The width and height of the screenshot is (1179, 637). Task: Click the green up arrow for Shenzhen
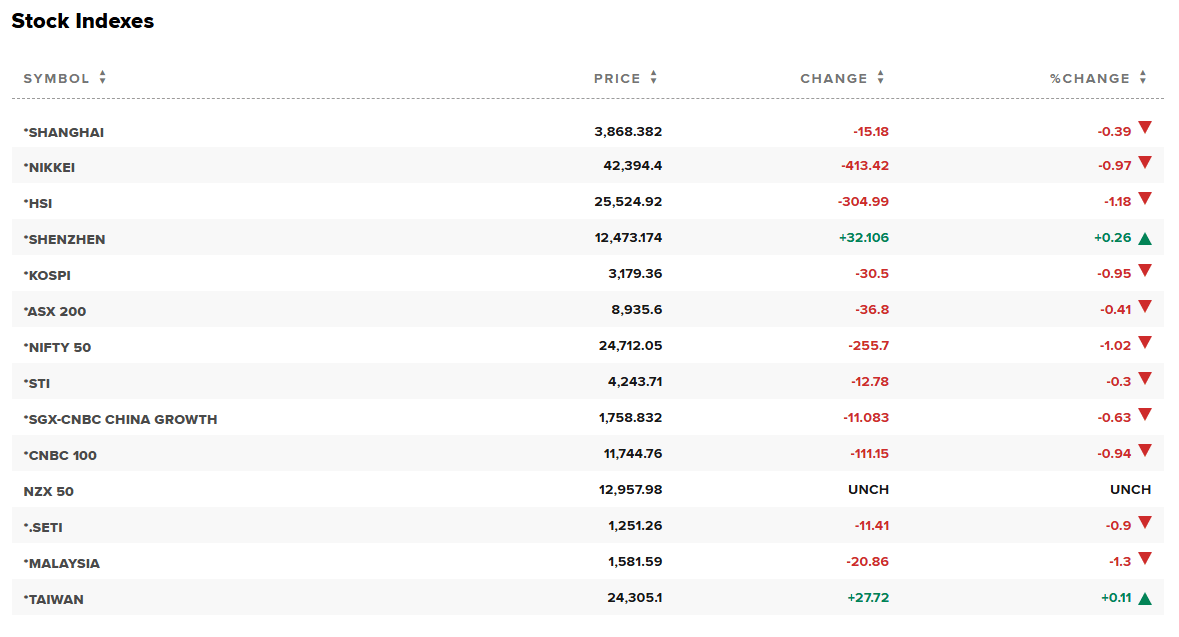pyautogui.click(x=1144, y=239)
